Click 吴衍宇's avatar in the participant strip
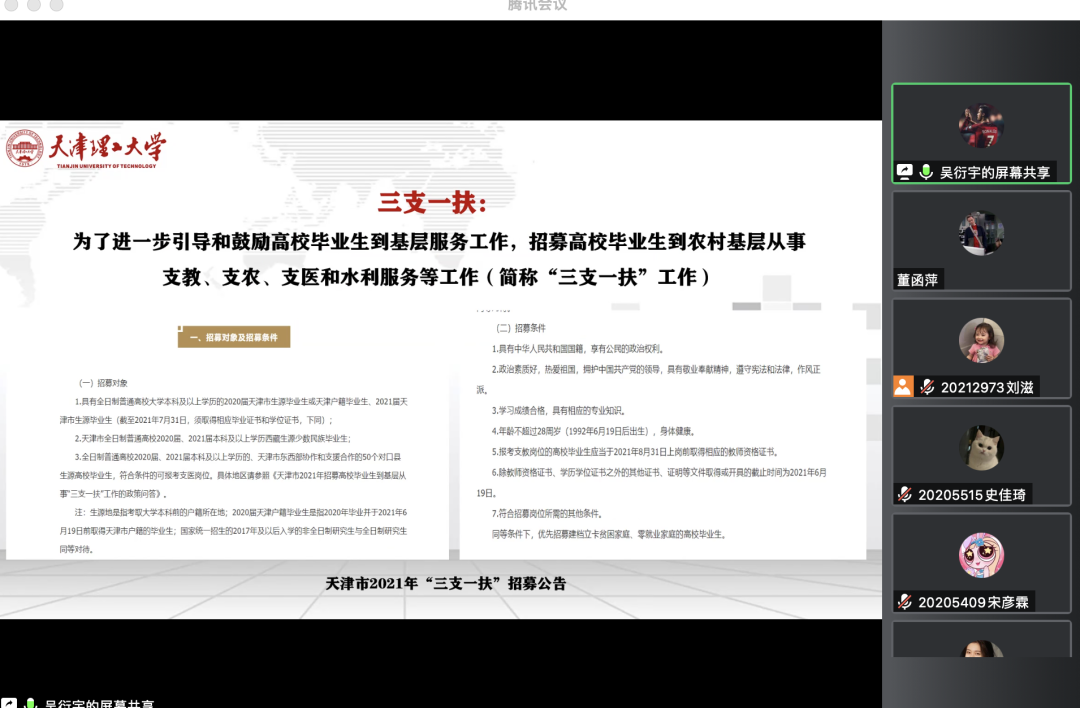Viewport: 1080px width, 708px height. click(x=980, y=125)
